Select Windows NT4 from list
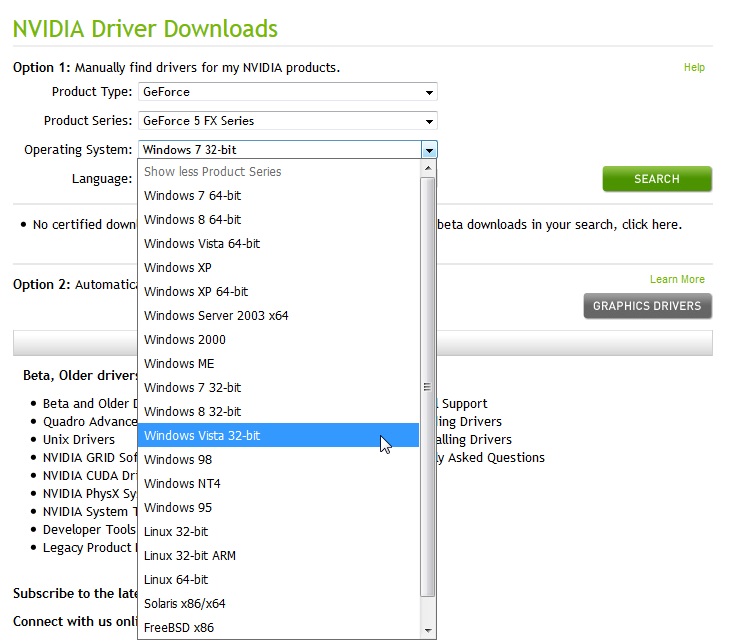Screen dimensions: 732x643 279,484
